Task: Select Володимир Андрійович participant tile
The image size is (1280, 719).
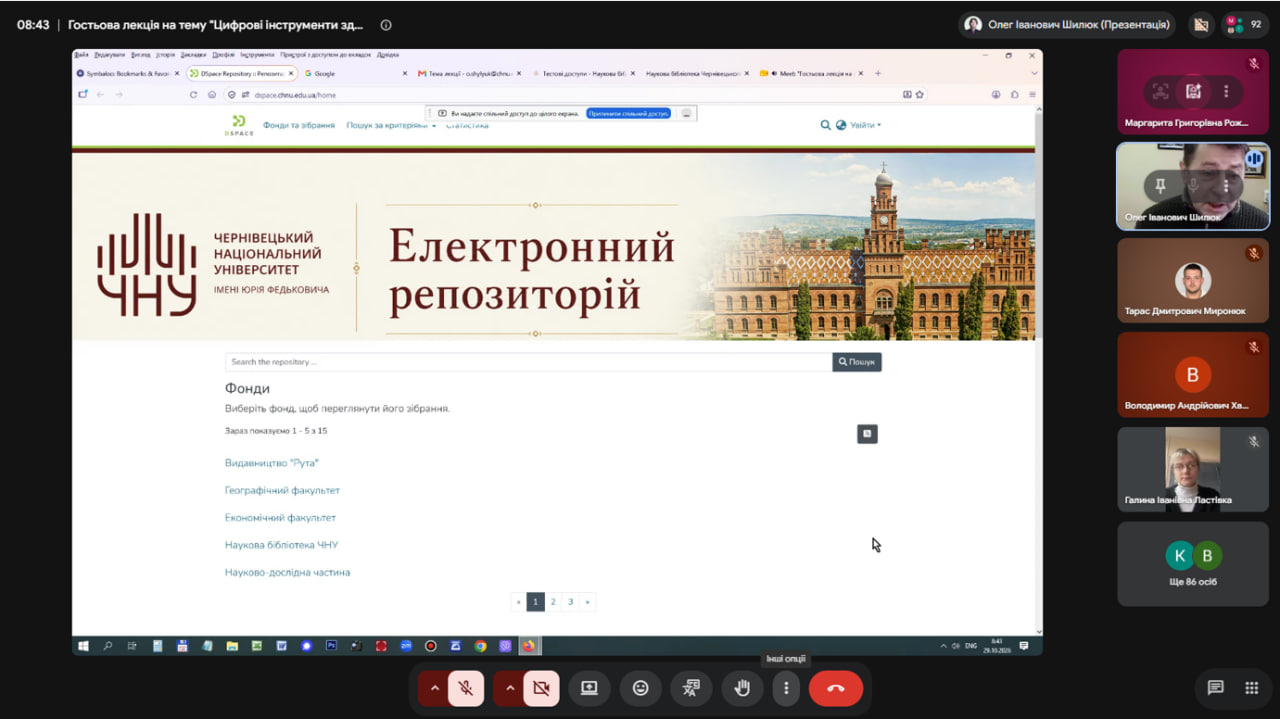Action: (x=1193, y=375)
